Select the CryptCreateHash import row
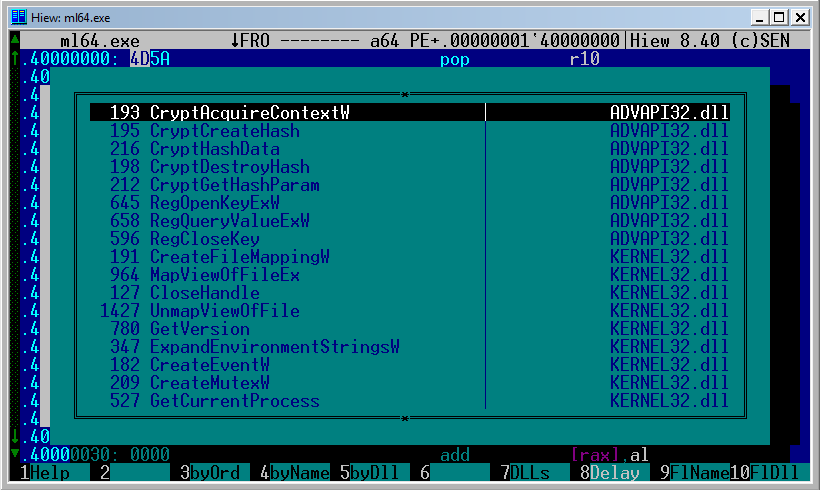Image resolution: width=820 pixels, height=490 pixels. (x=224, y=131)
